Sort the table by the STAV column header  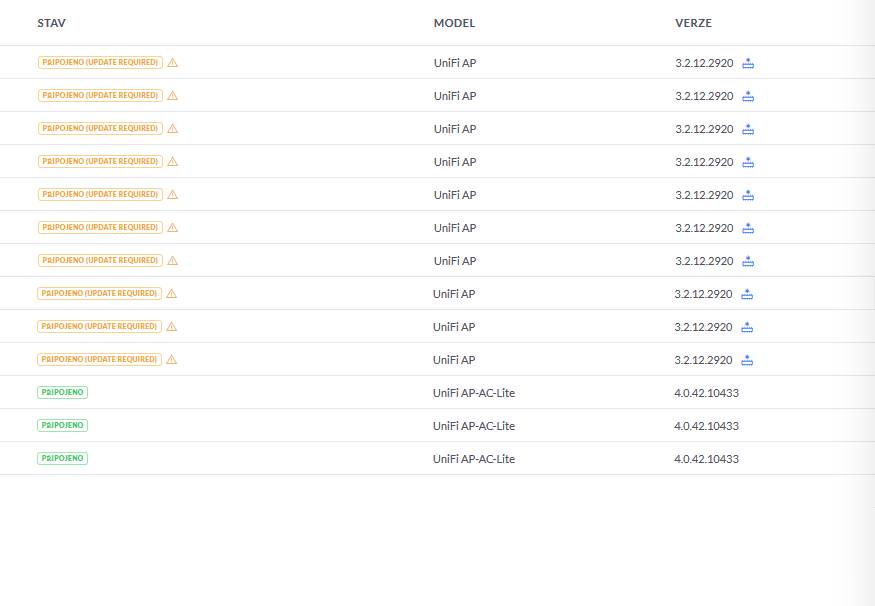coord(51,23)
